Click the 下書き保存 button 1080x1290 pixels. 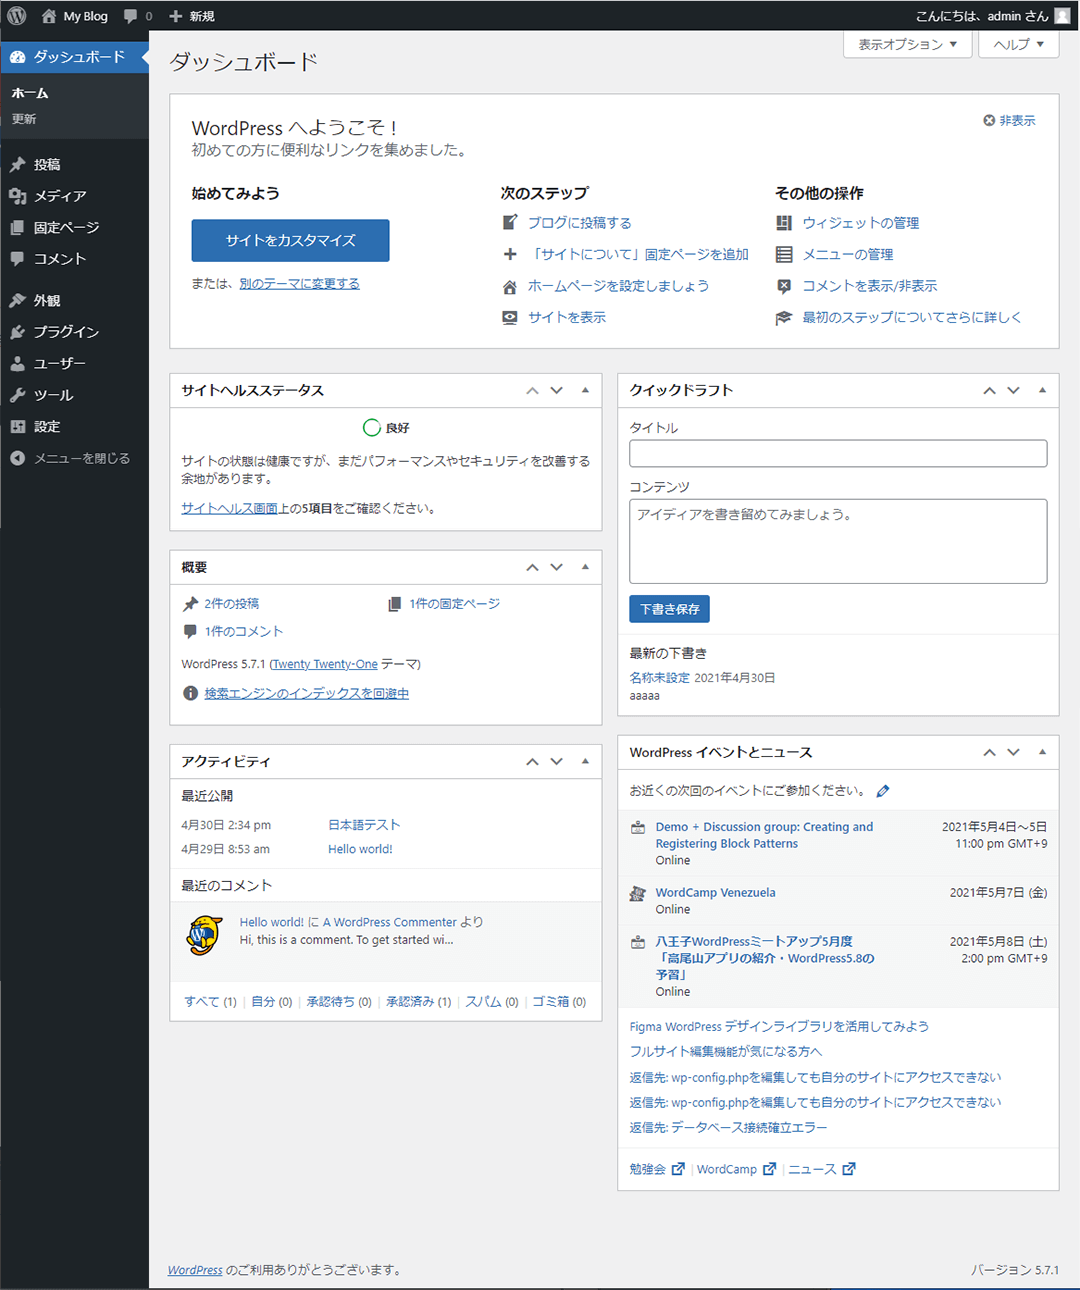(669, 609)
